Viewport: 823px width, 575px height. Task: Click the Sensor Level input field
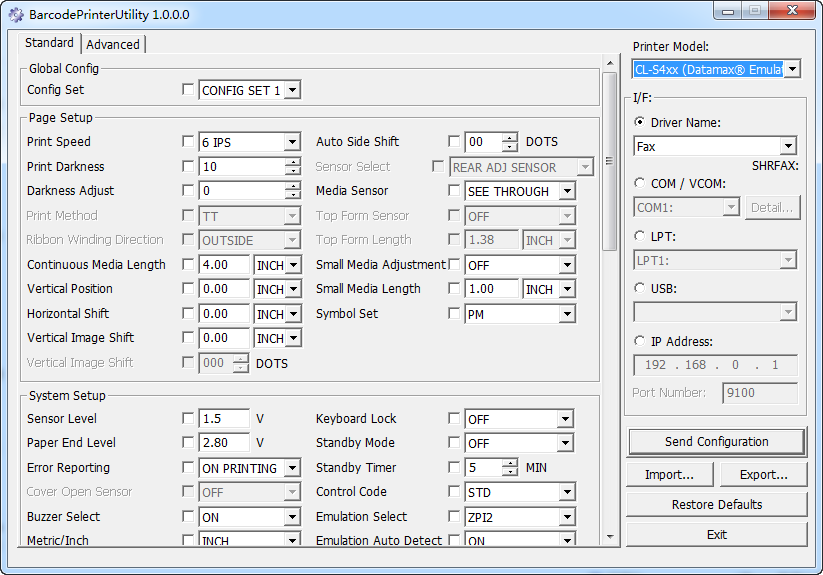[224, 419]
